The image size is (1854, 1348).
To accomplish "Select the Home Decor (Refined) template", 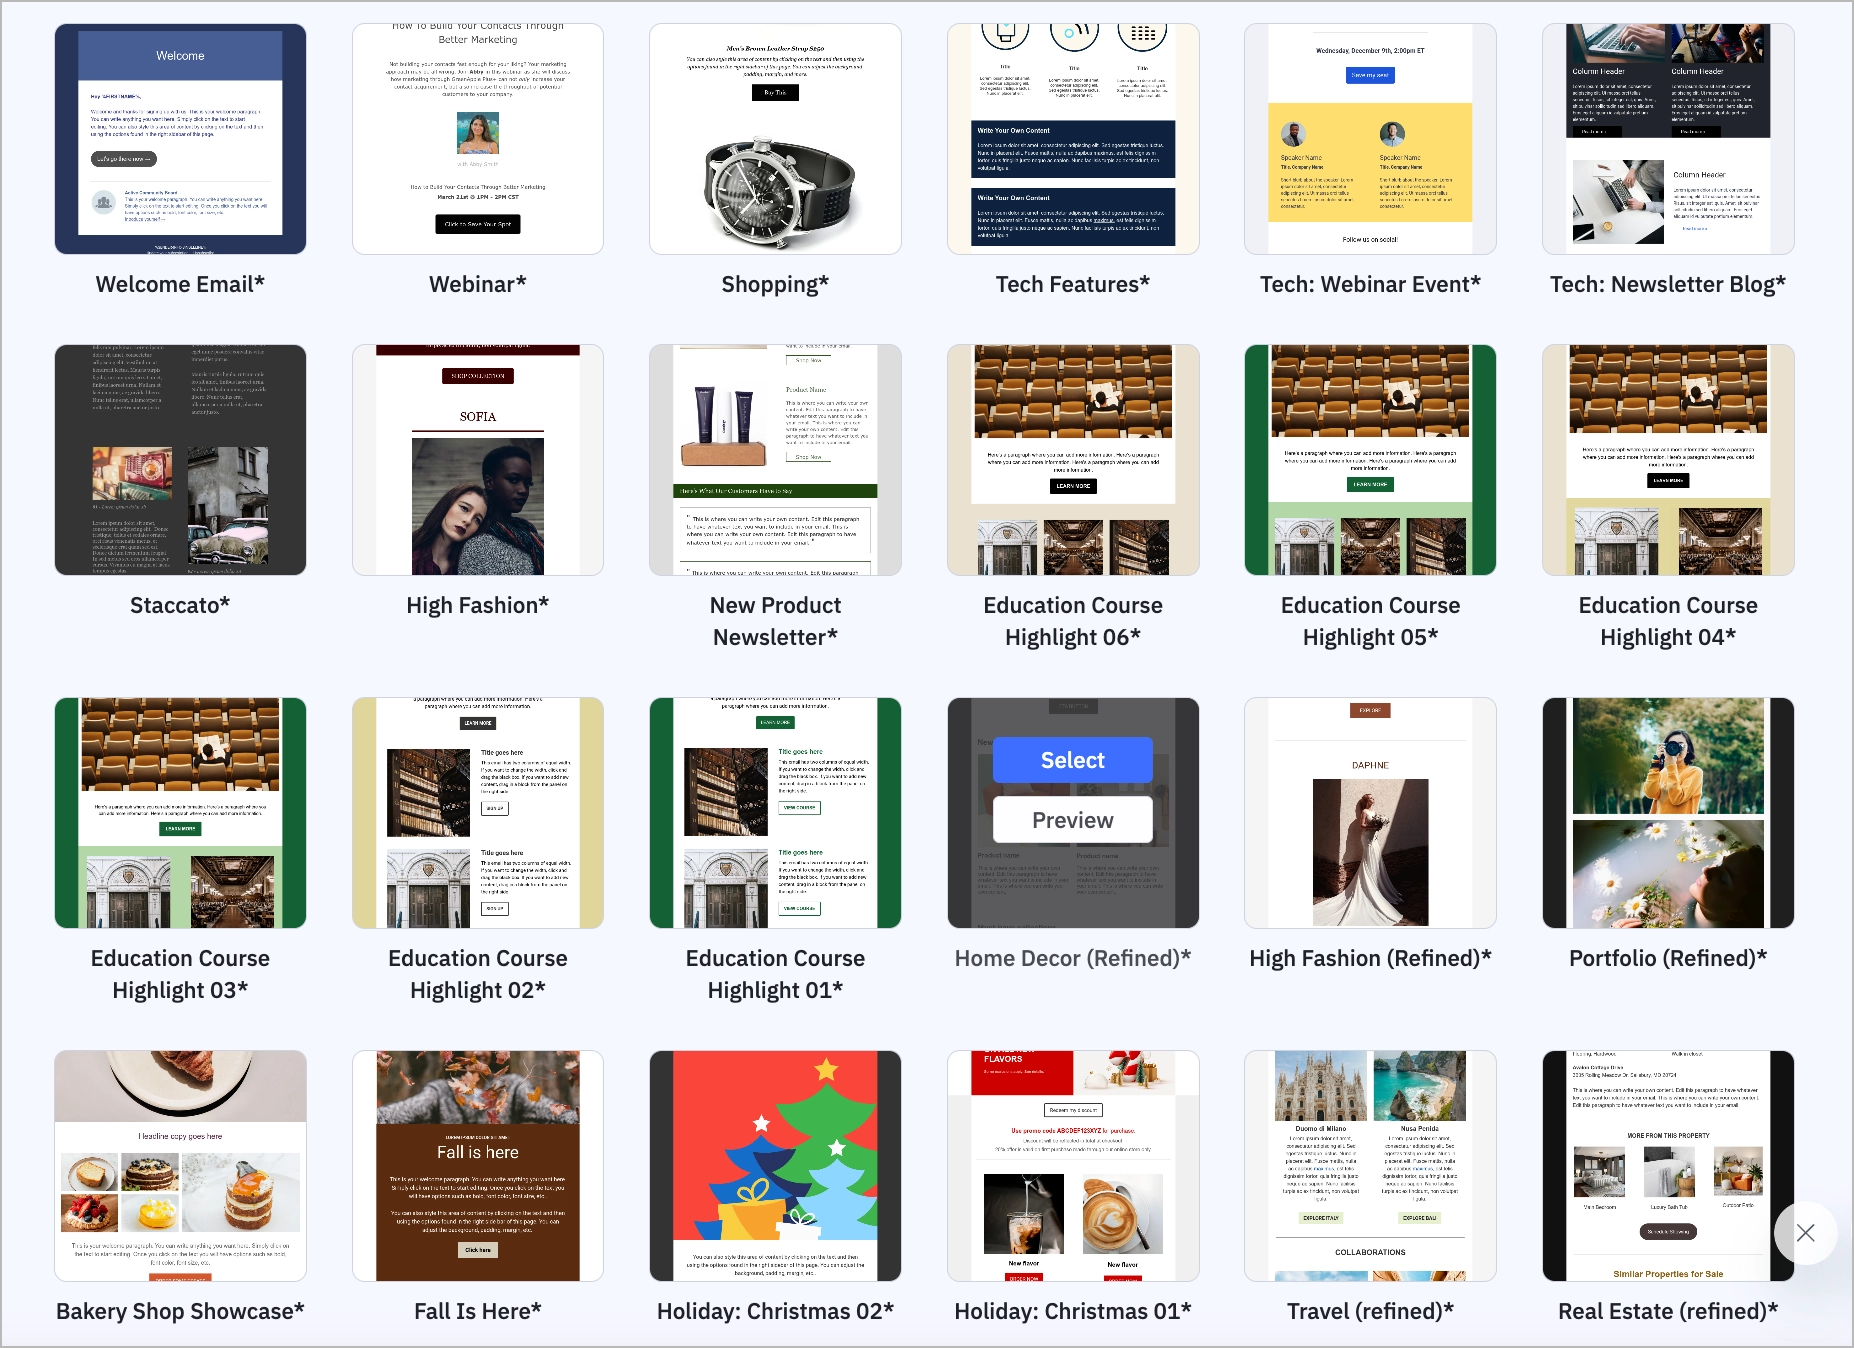I will [x=1071, y=760].
